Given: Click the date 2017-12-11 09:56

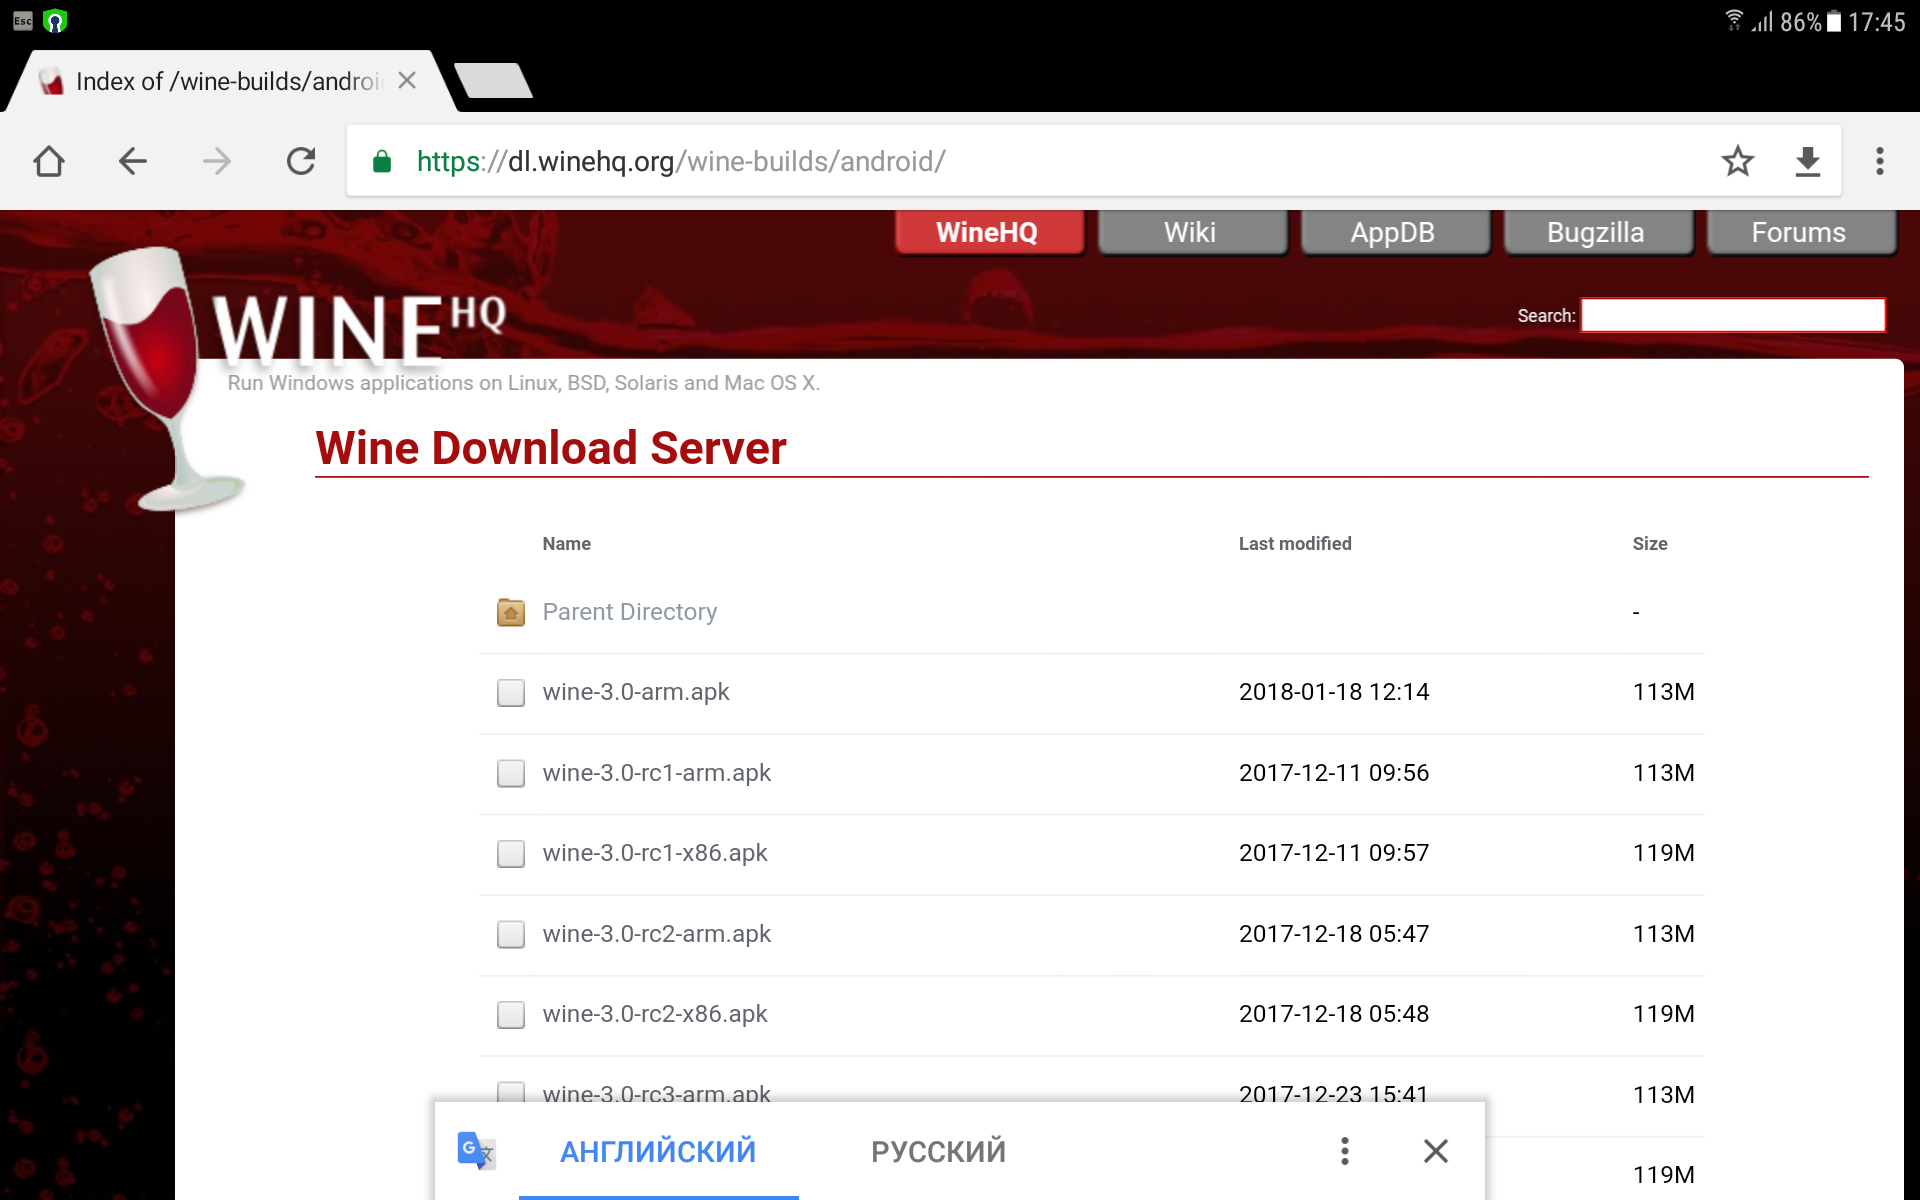Looking at the screenshot, I should pos(1334,773).
